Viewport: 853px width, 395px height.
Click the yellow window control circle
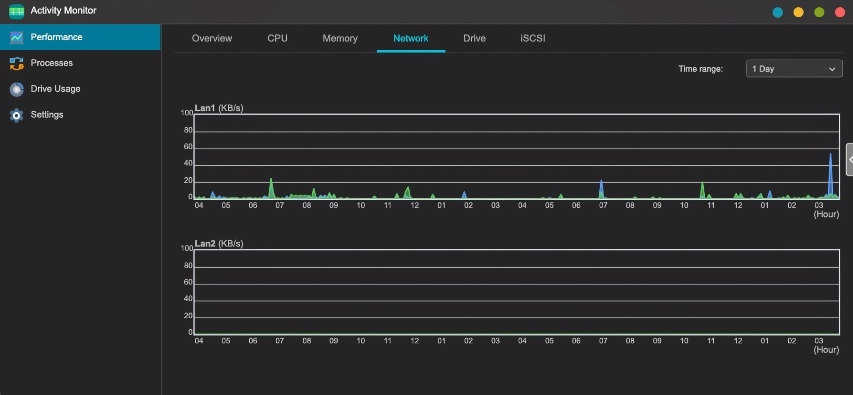click(798, 12)
